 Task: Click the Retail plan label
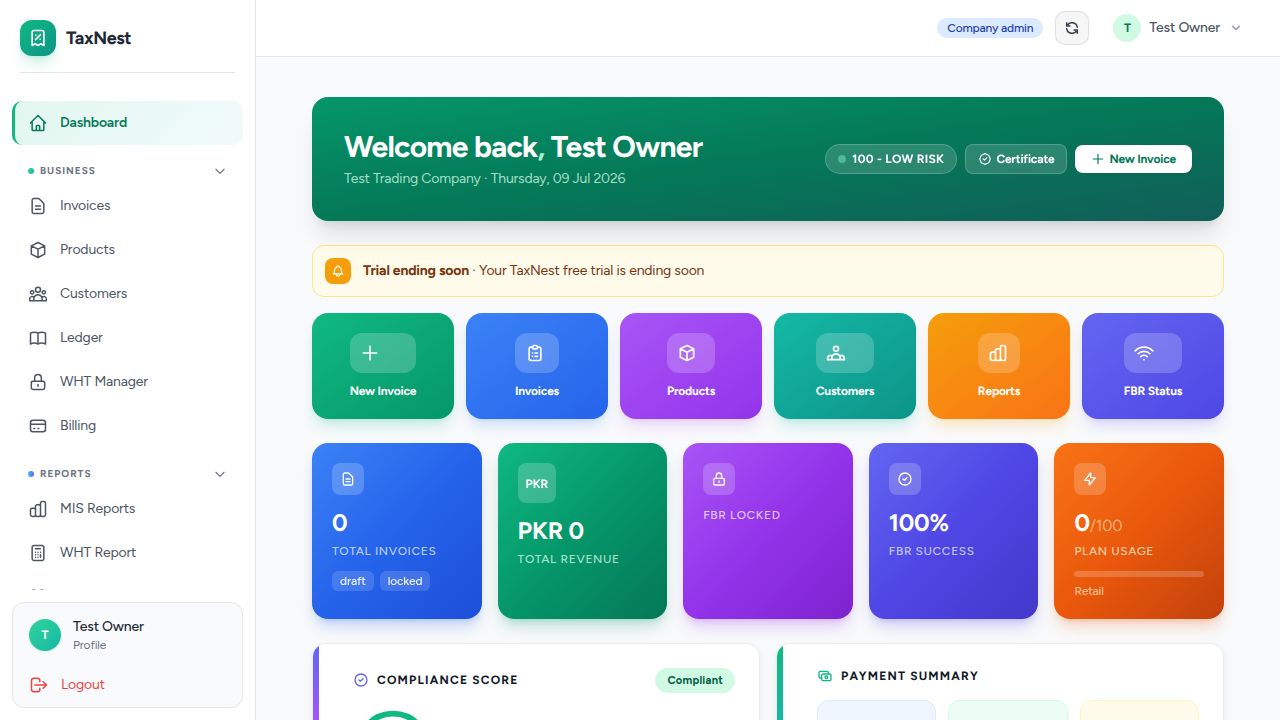coord(1089,591)
